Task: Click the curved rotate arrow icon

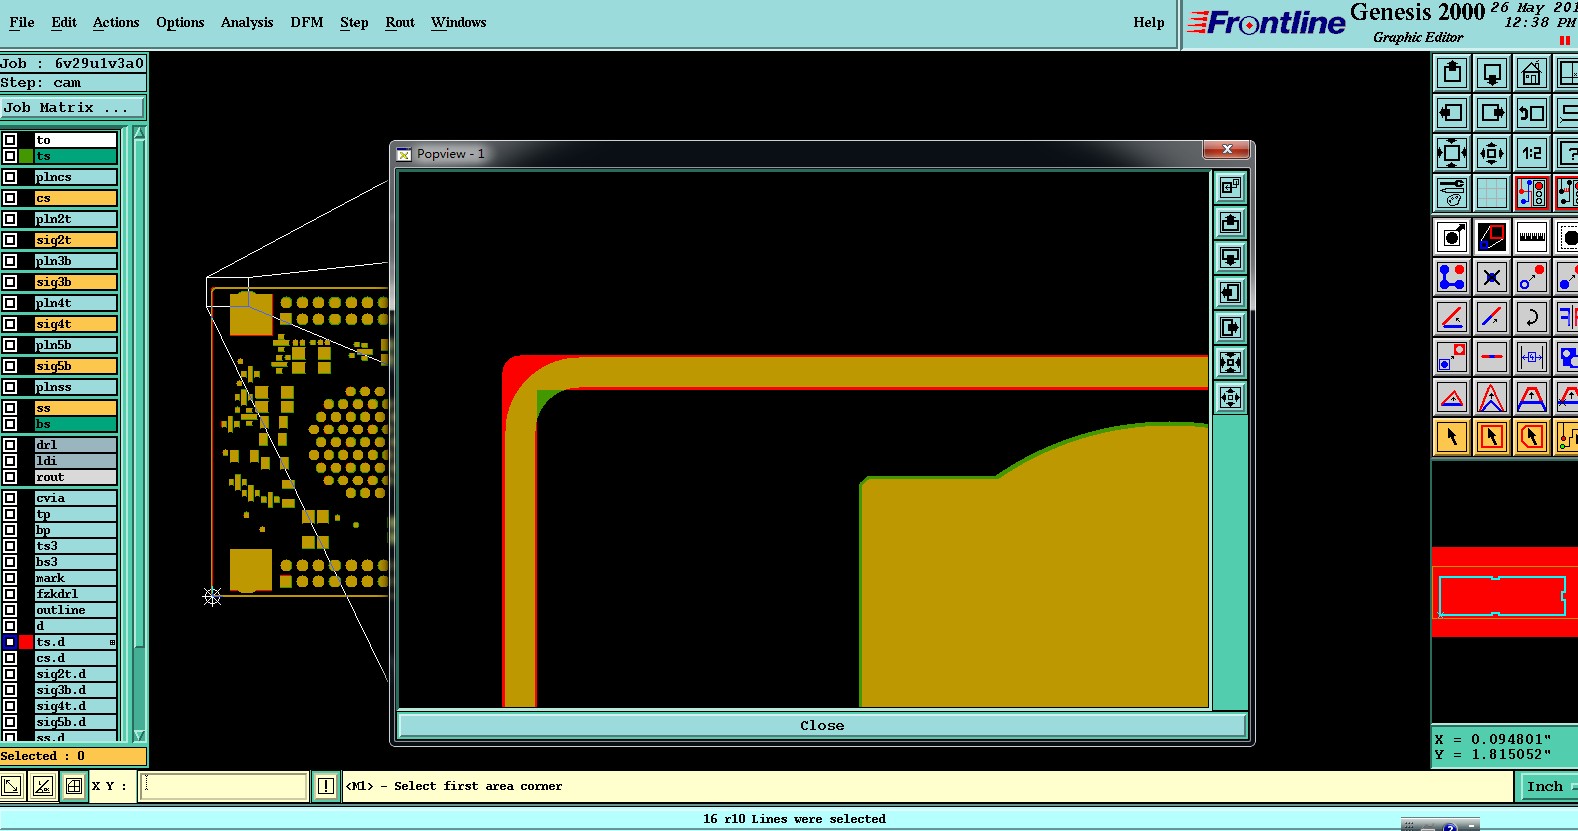Action: coord(1532,317)
